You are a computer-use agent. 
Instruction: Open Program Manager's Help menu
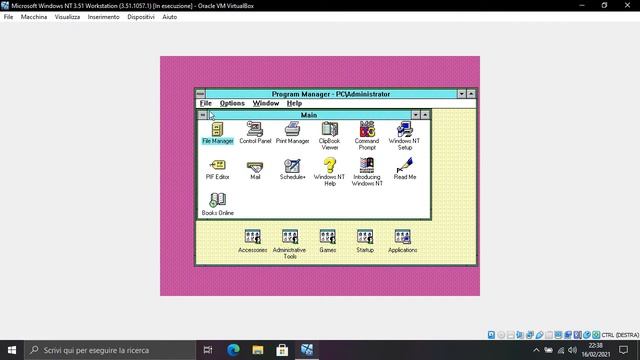[x=294, y=104]
